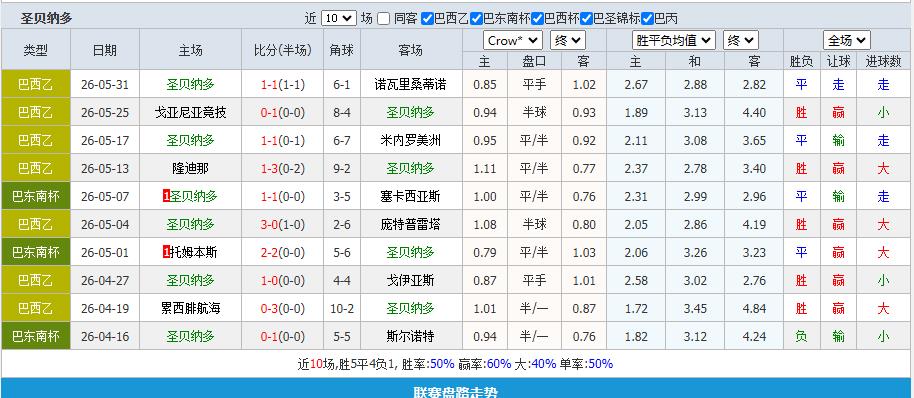
Task: Uncheck the 巴西乙 league filter
Action: tap(427, 19)
